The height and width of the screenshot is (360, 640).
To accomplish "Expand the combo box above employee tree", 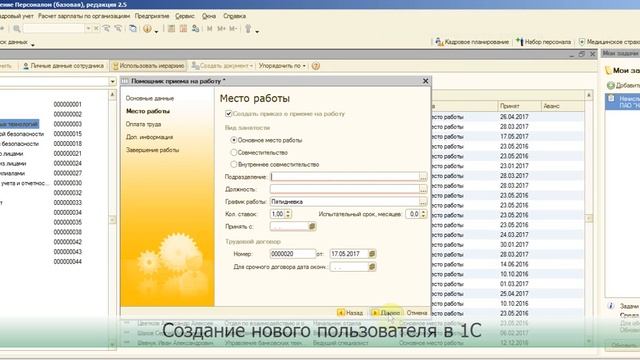I will 113,82.
